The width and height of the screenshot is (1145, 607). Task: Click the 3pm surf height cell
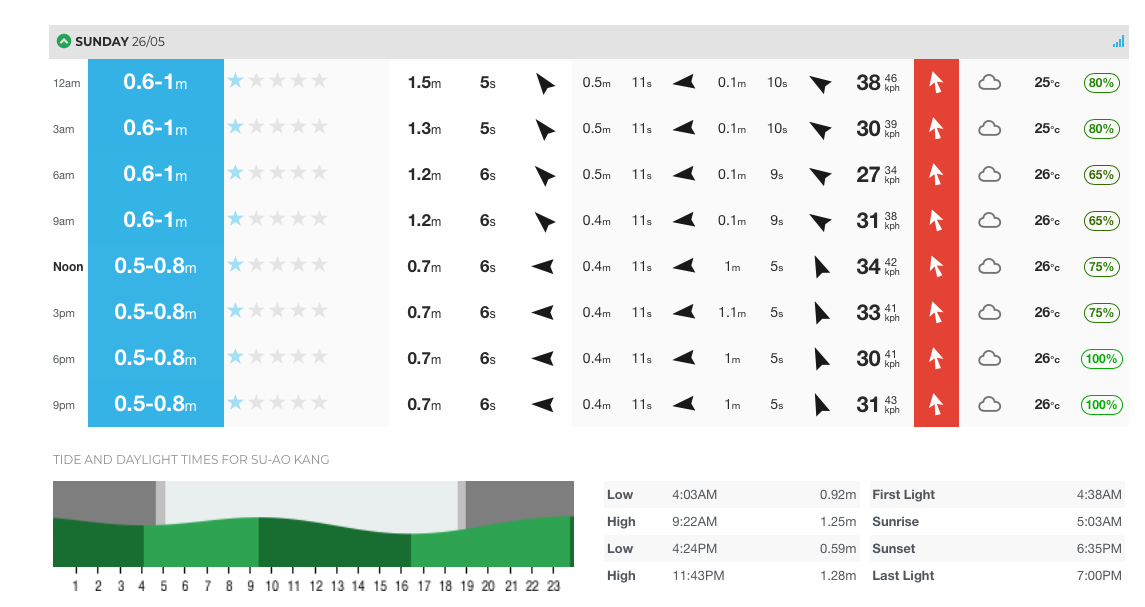pos(156,313)
